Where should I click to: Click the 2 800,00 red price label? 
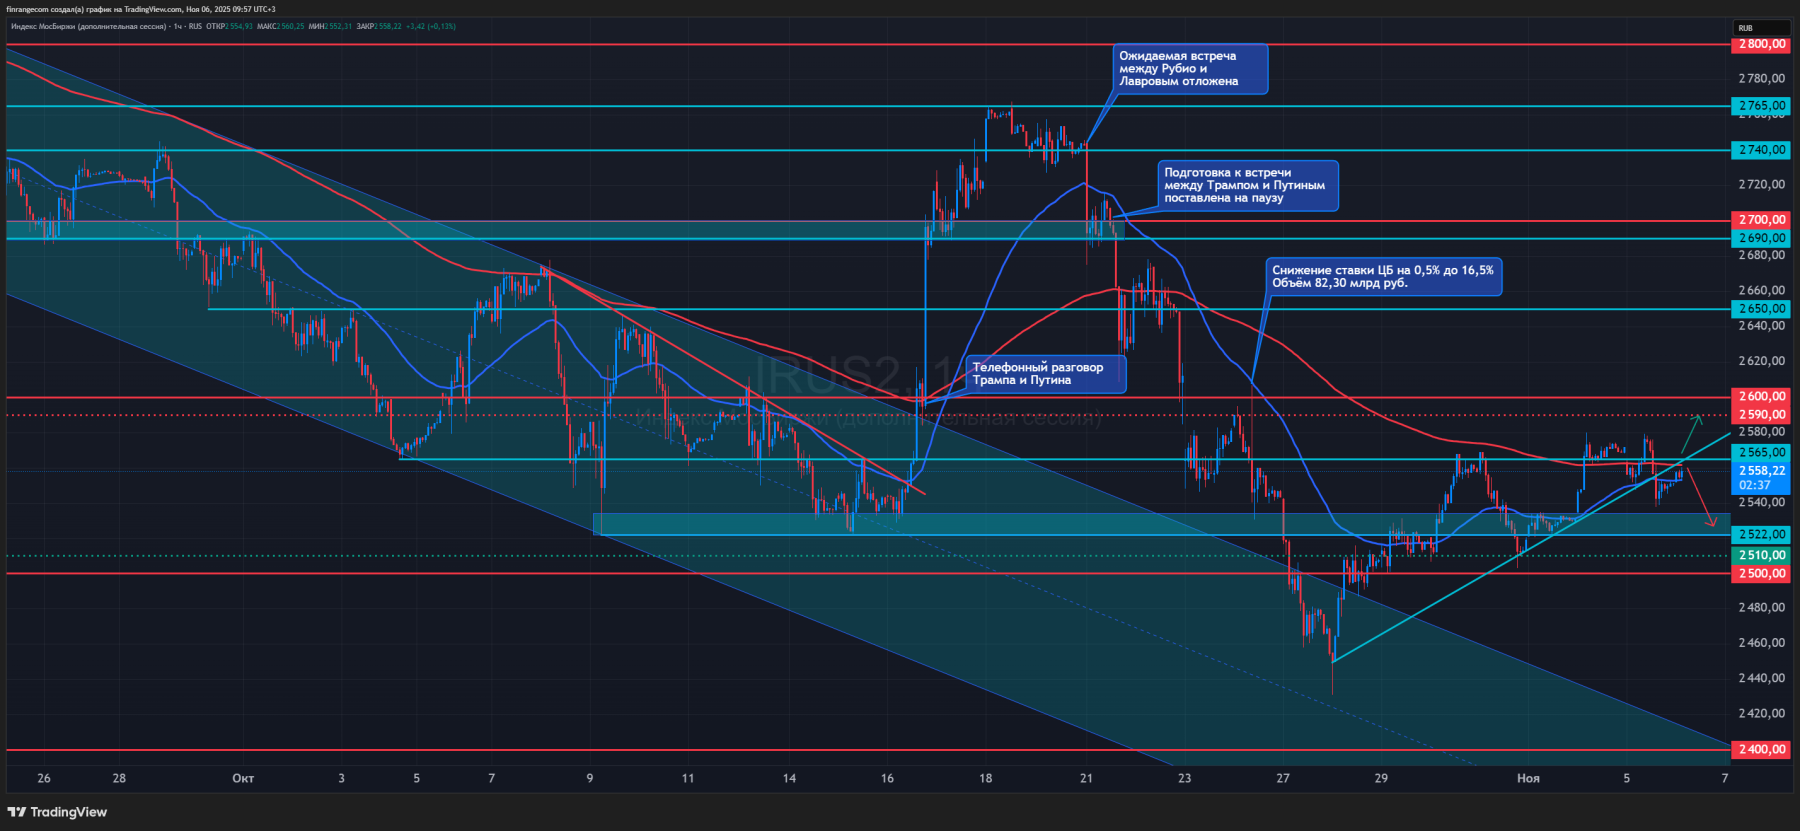click(1761, 45)
